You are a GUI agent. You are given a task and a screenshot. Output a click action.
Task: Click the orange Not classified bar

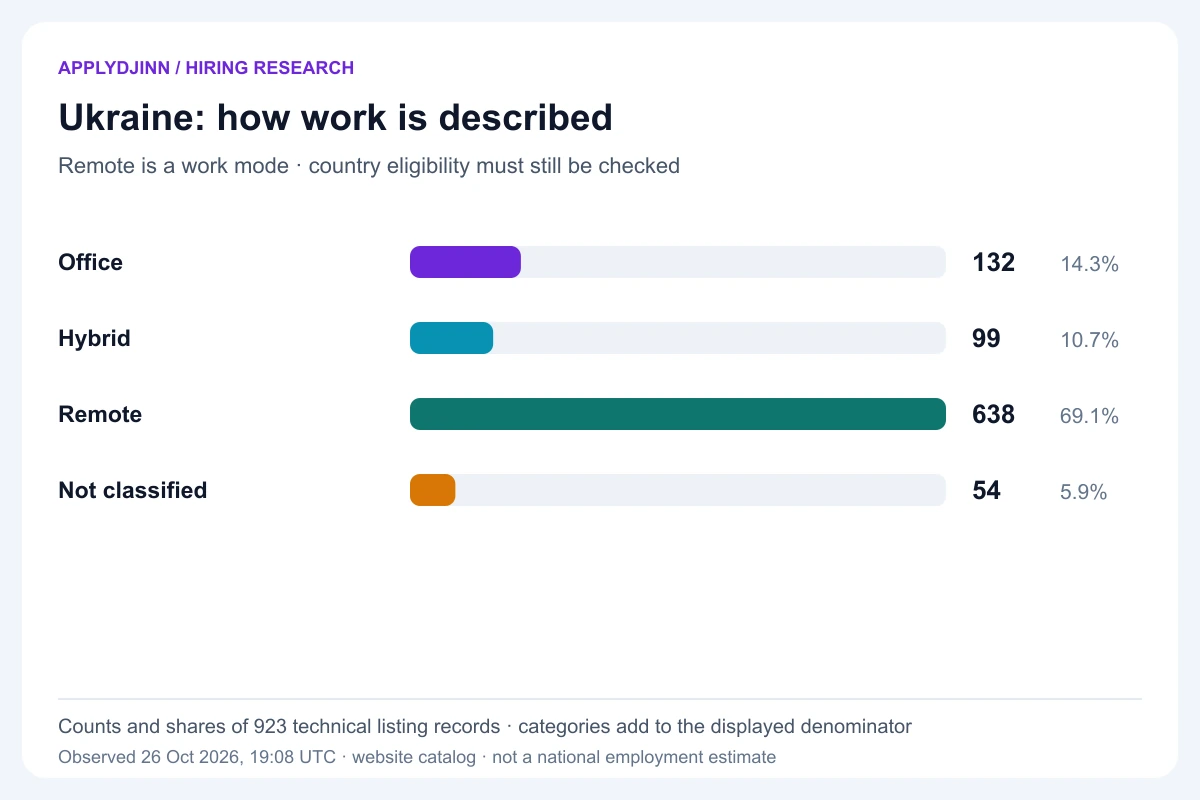click(x=433, y=490)
